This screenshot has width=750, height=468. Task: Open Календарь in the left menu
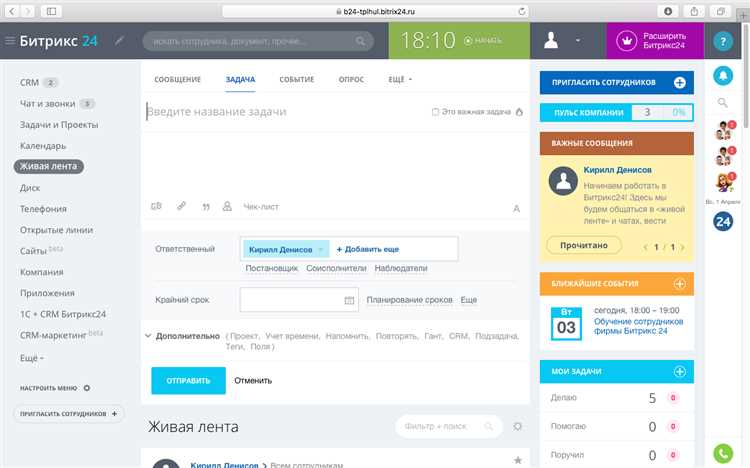coord(43,146)
